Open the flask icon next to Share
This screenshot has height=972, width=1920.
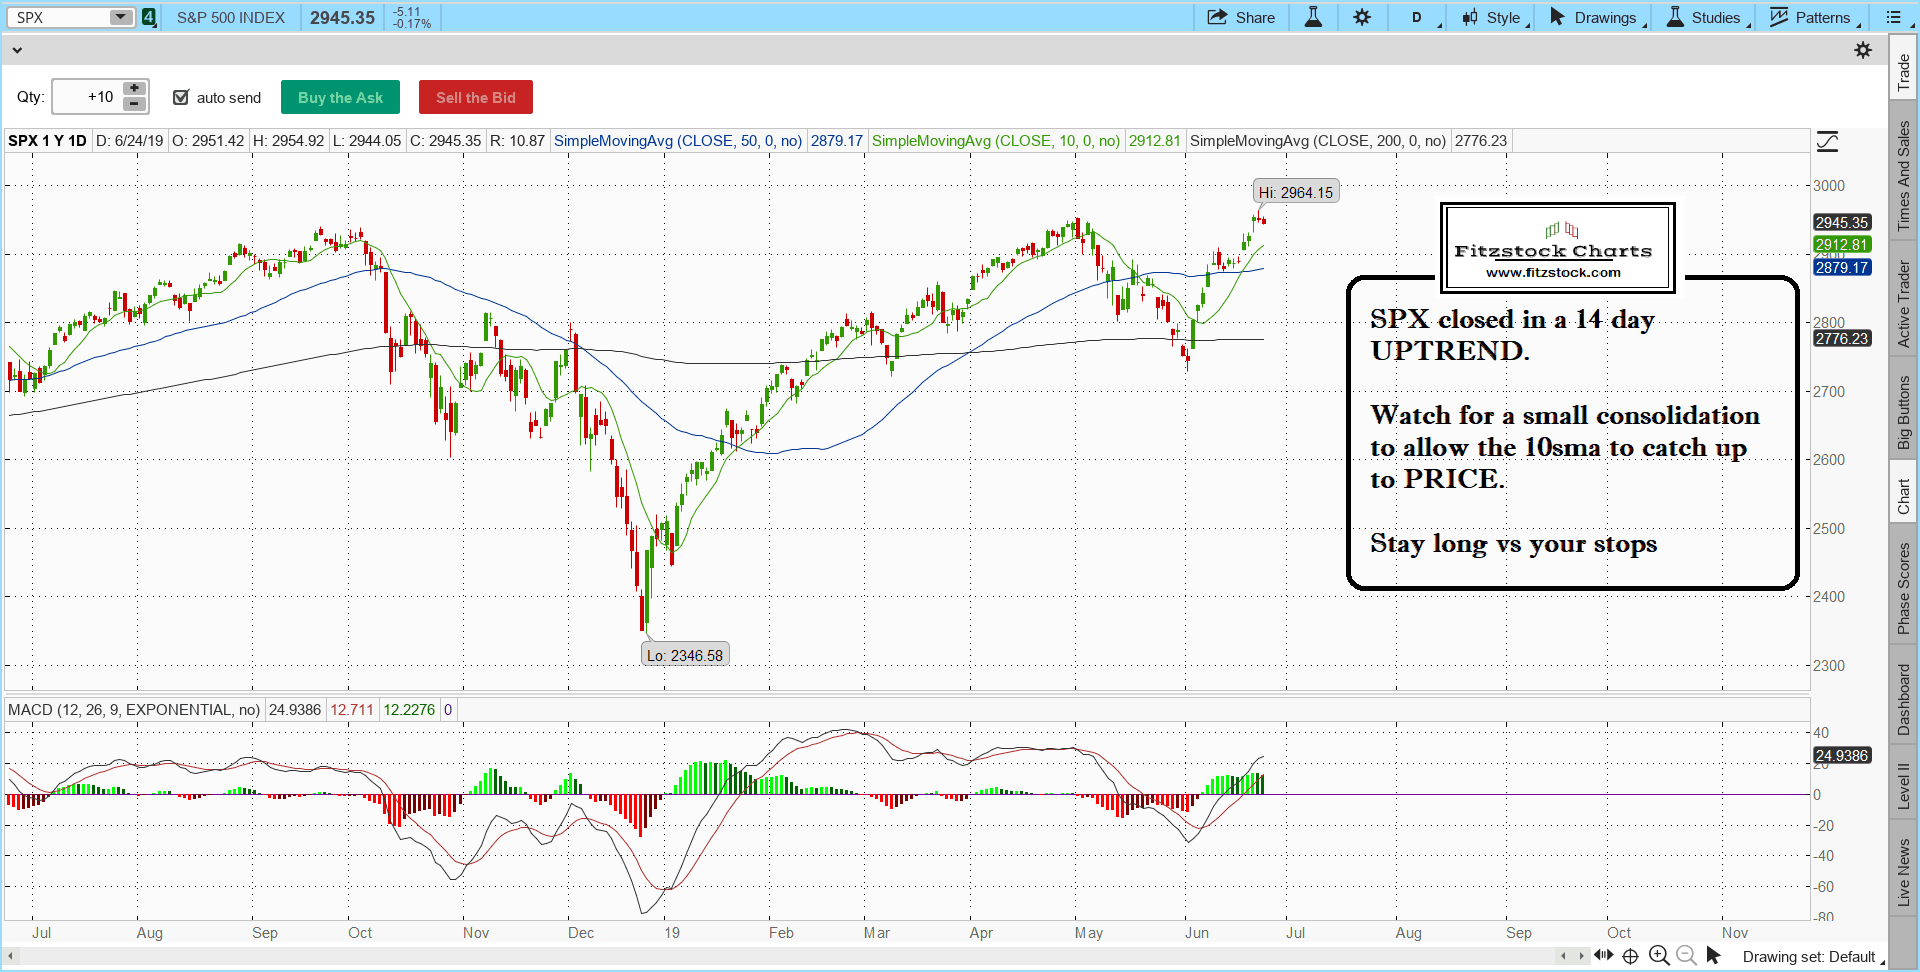click(1313, 17)
